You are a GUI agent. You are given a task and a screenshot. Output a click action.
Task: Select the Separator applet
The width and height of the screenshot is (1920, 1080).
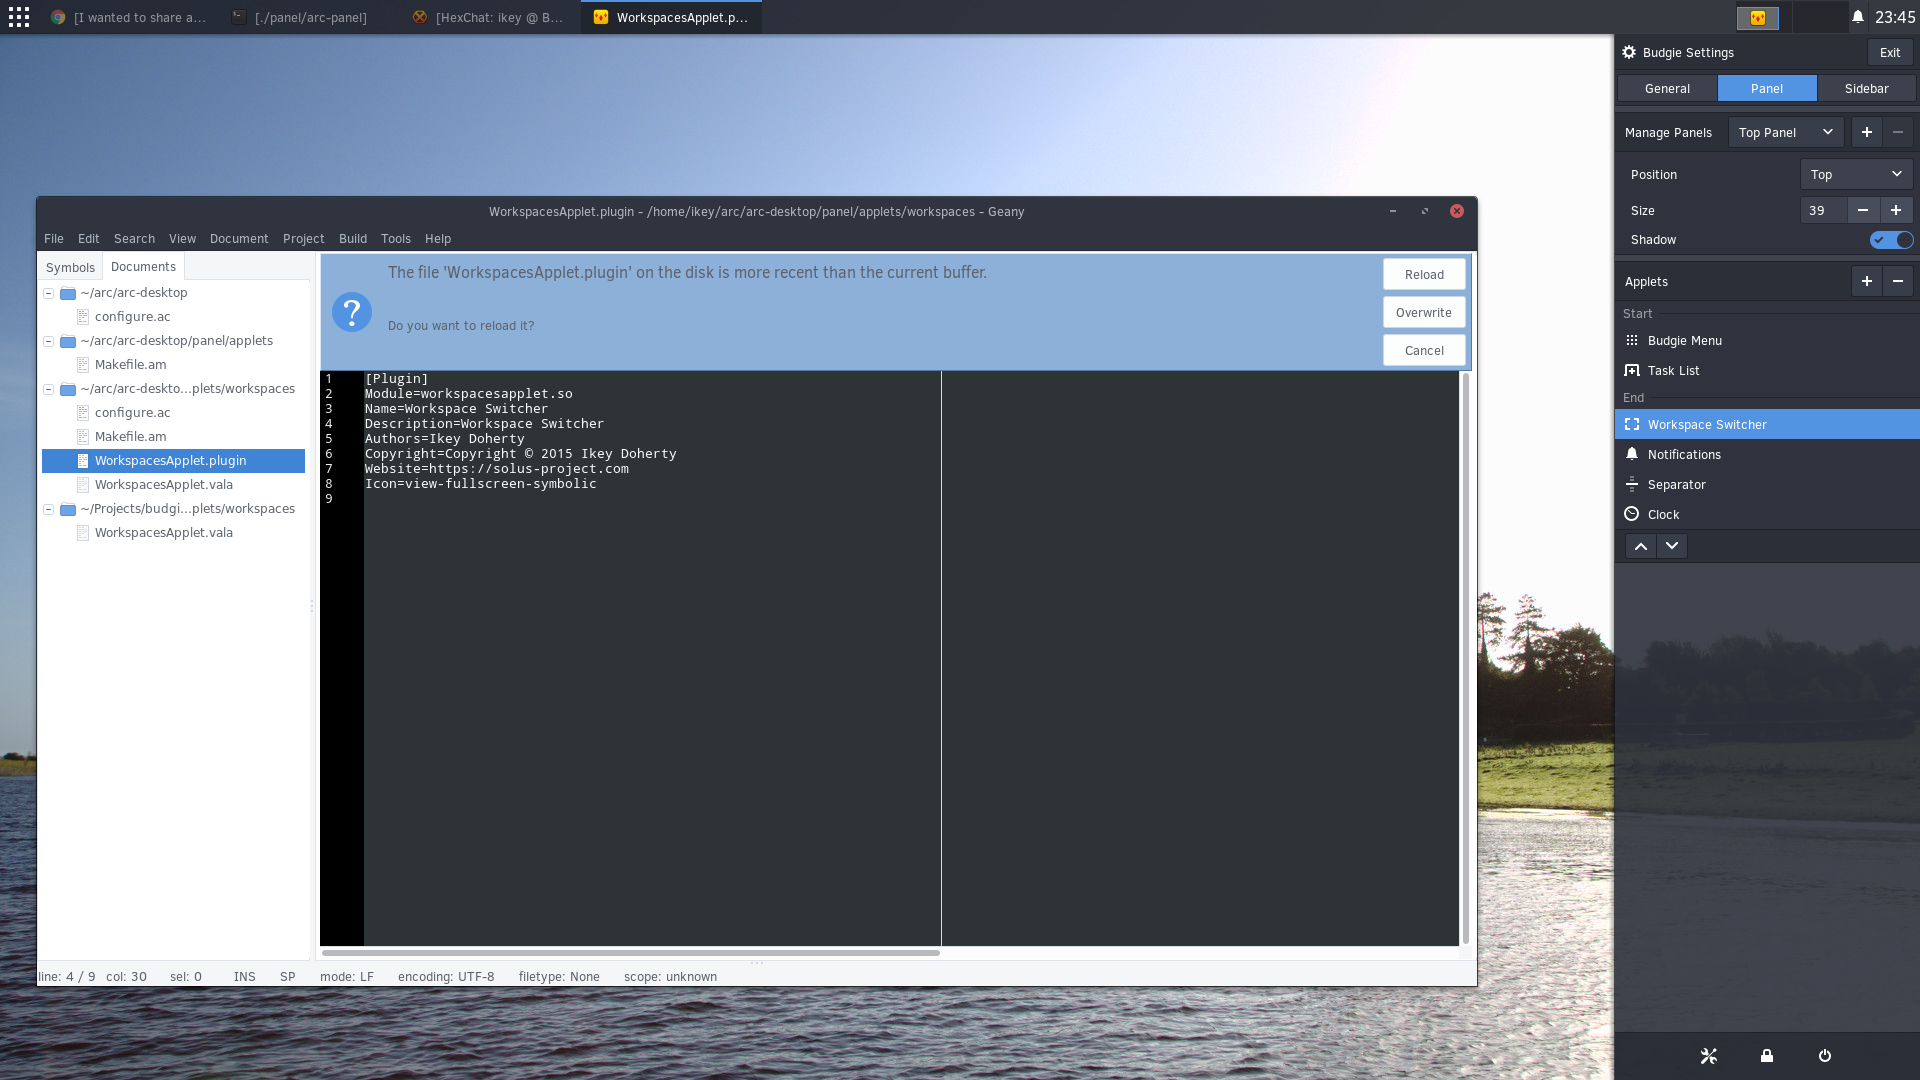1767,485
